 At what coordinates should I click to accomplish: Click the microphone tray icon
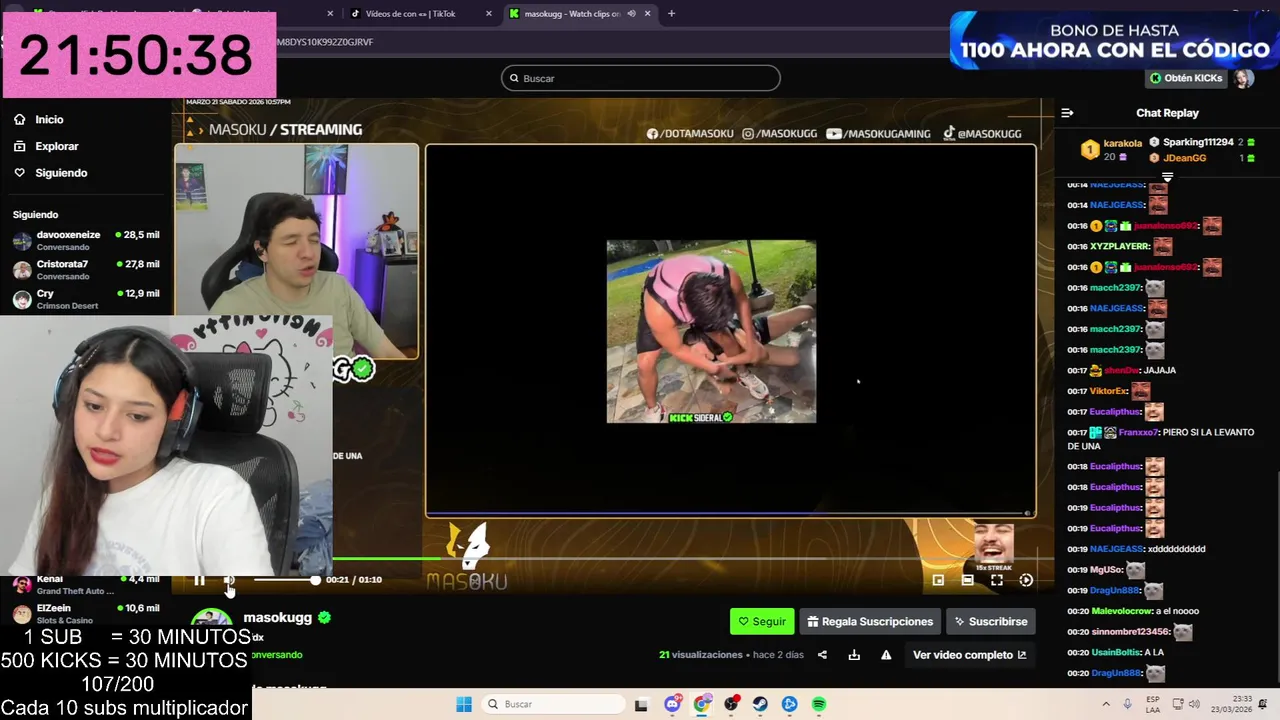[x=1128, y=704]
